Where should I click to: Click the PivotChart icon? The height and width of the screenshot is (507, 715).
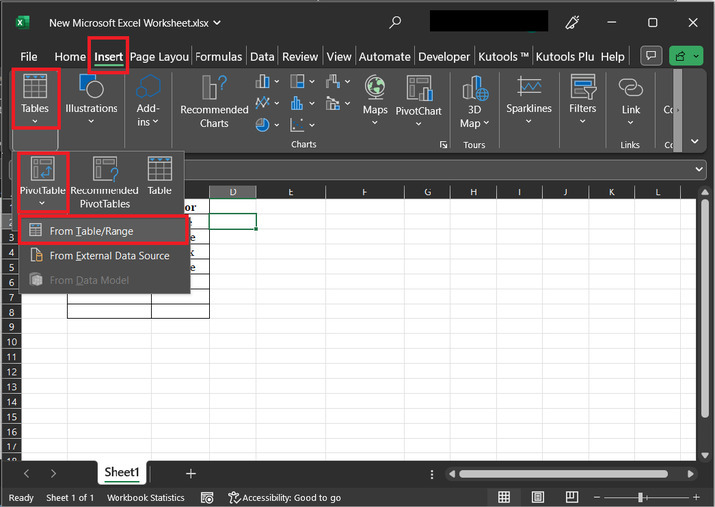[x=418, y=90]
